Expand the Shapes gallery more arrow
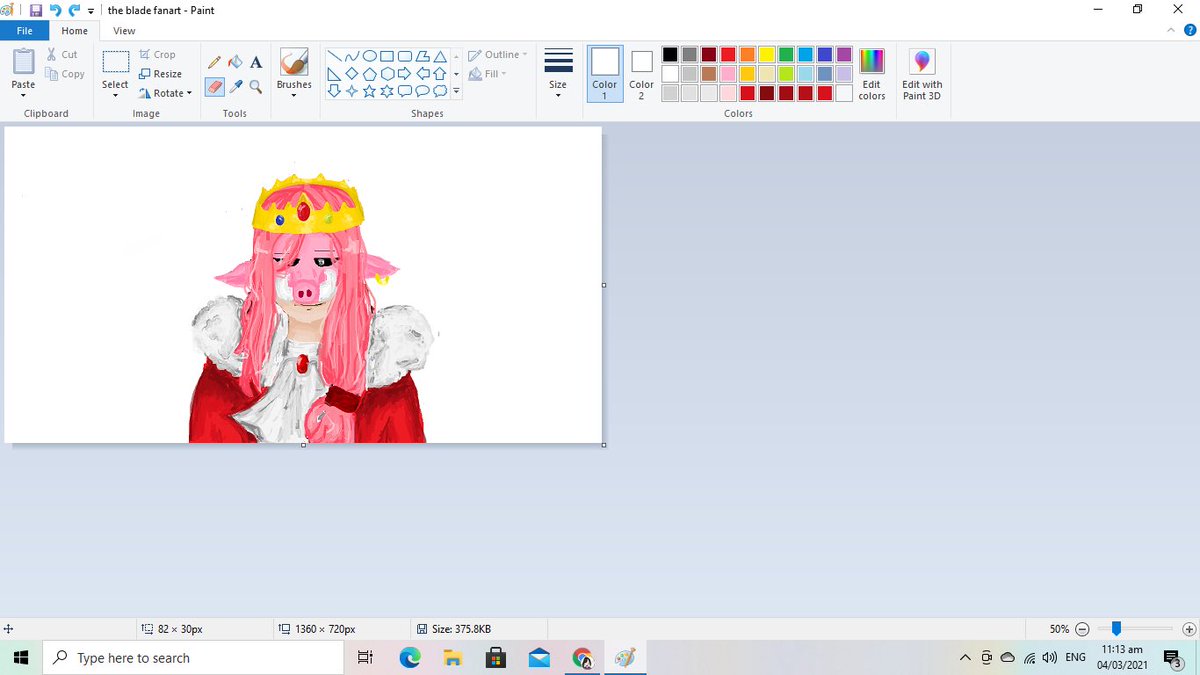This screenshot has width=1200, height=675. [457, 91]
